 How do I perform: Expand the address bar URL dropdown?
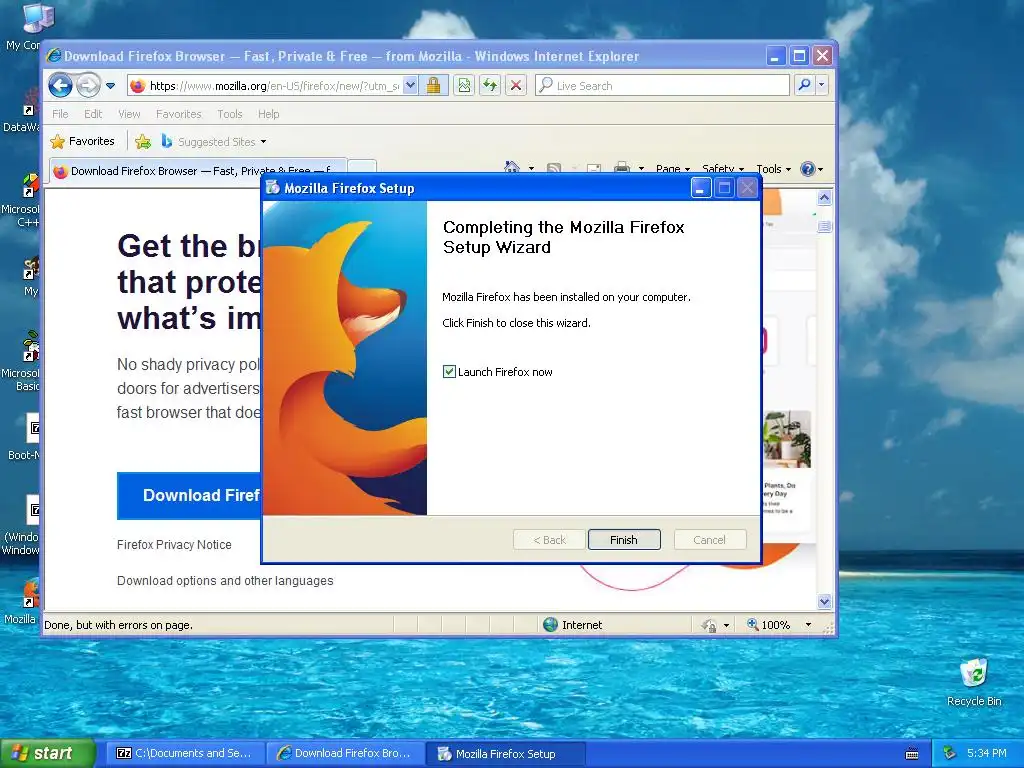[x=410, y=86]
